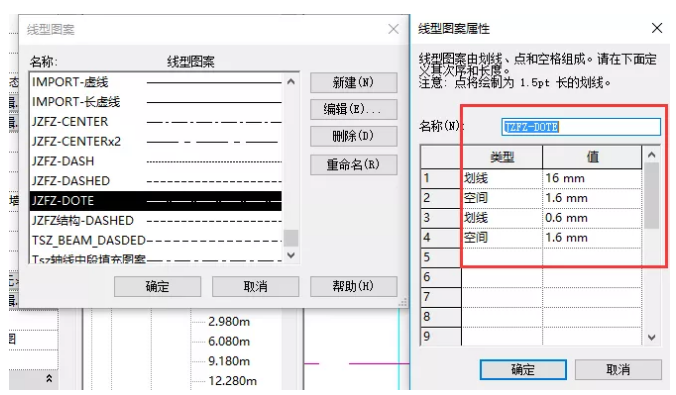
Task: Click the 0.6 mm value cell
Action: pos(592,218)
